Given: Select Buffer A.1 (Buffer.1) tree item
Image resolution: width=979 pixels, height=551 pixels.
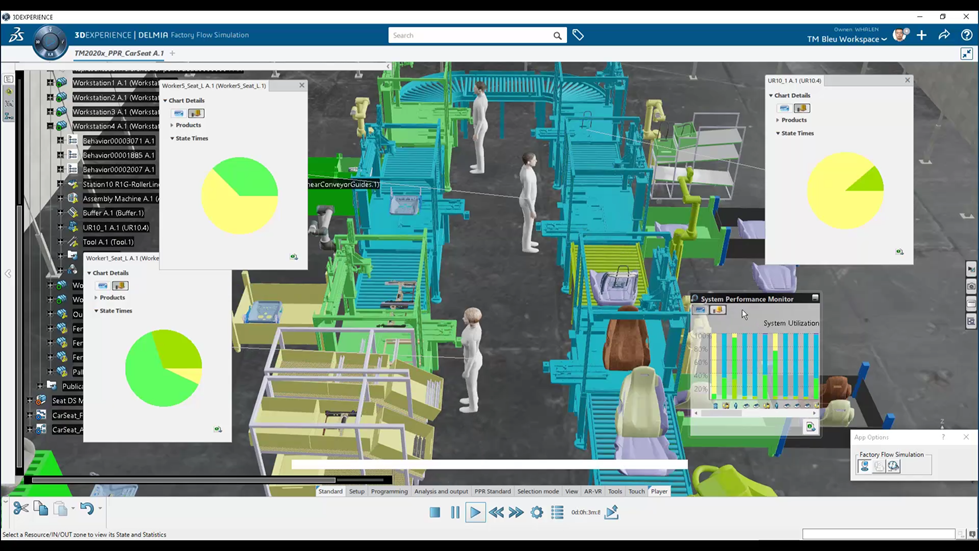Looking at the screenshot, I should click(x=113, y=213).
